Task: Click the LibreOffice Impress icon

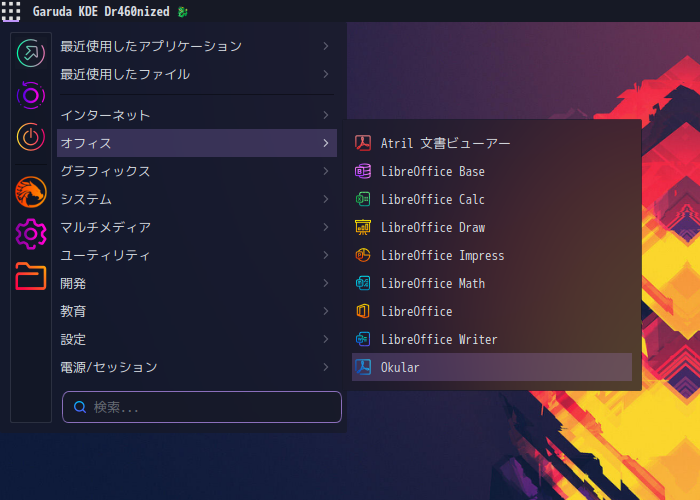Action: click(363, 255)
